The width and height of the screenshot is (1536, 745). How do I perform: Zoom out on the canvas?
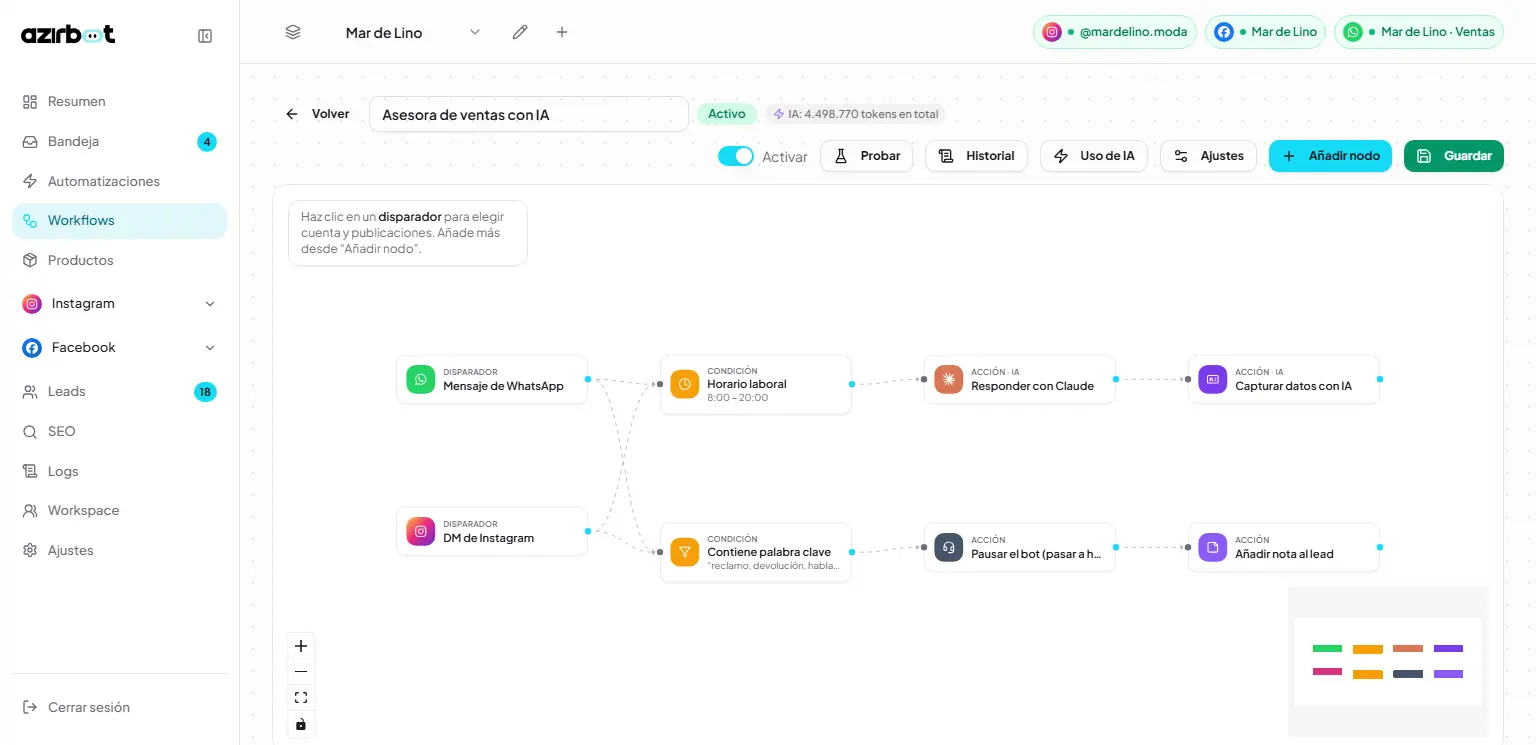[301, 672]
